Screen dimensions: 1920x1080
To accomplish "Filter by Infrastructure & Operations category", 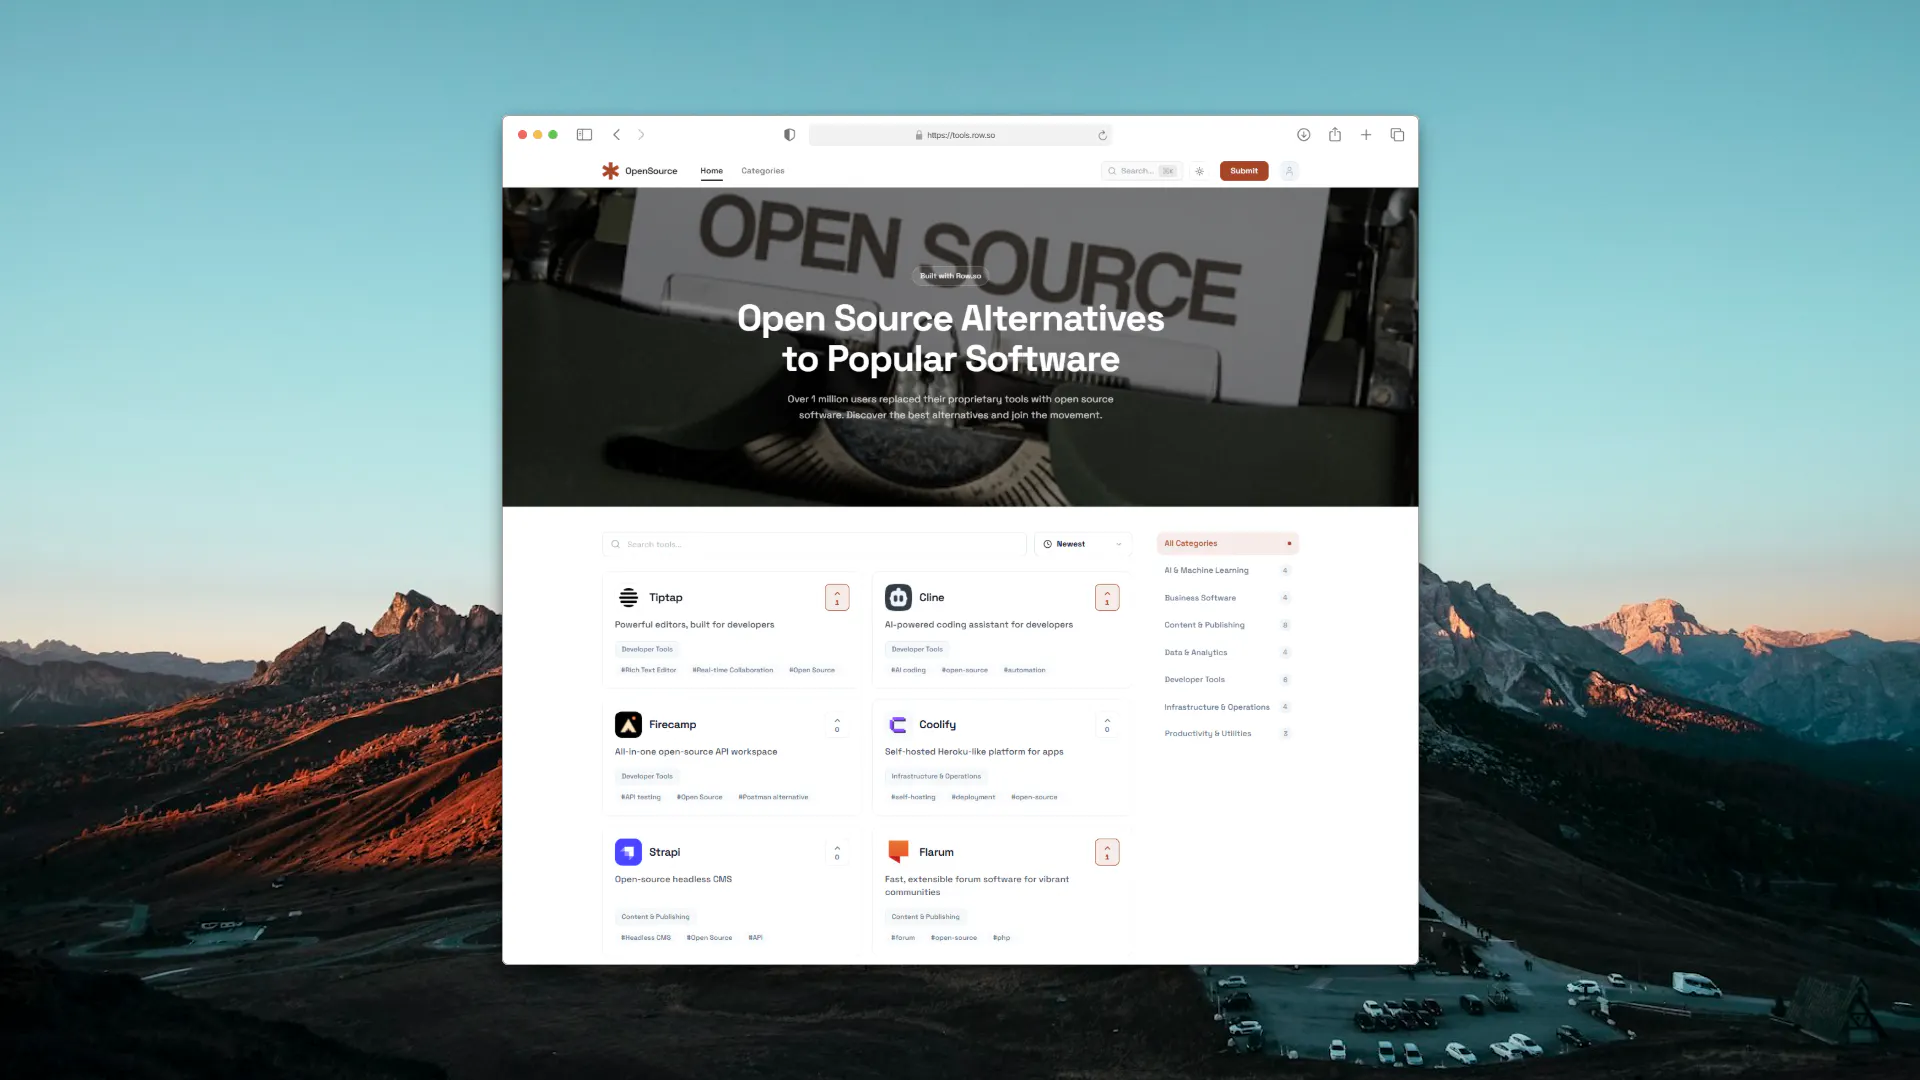I will [x=1227, y=707].
